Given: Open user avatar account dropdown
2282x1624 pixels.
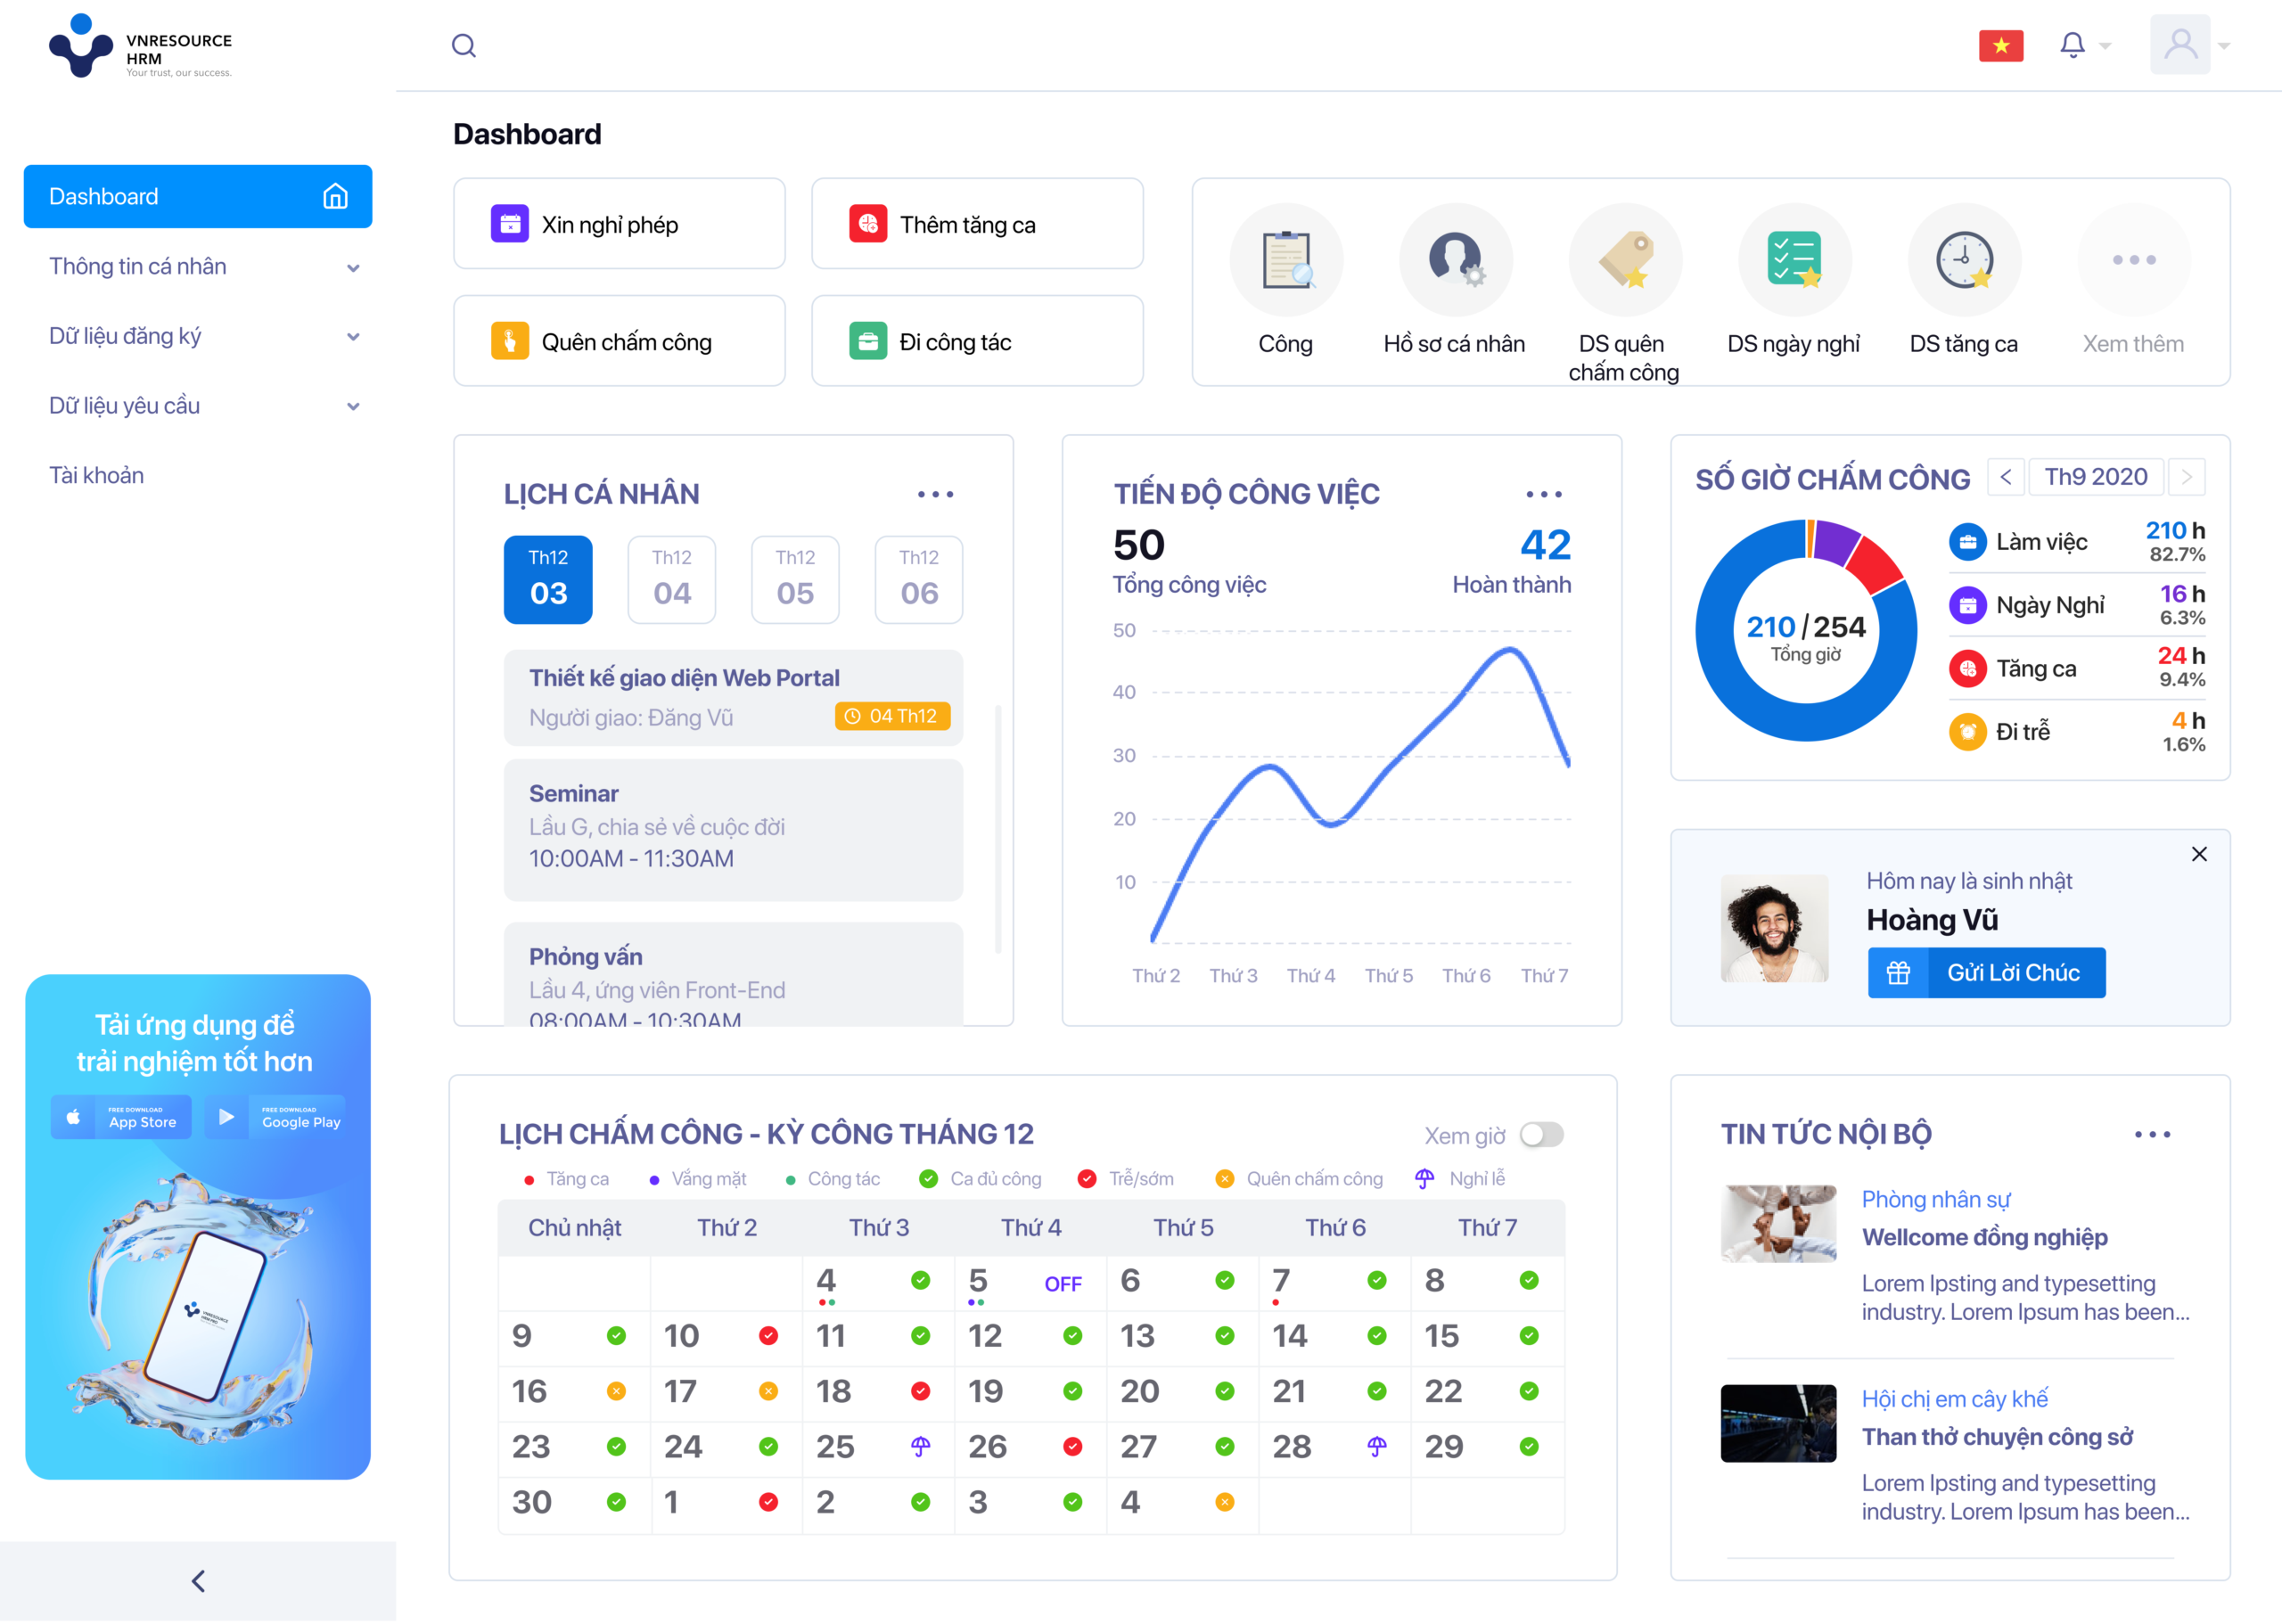Looking at the screenshot, I should pyautogui.click(x=2181, y=45).
